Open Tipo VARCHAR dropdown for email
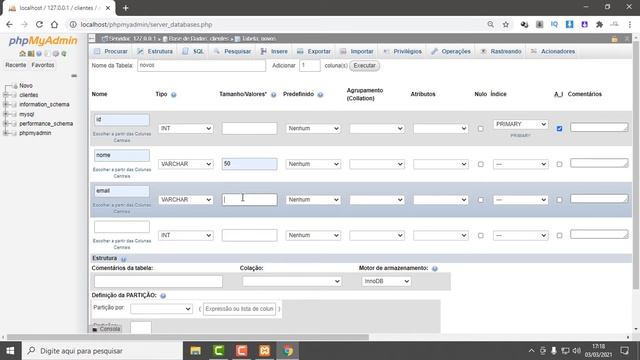 [186, 200]
